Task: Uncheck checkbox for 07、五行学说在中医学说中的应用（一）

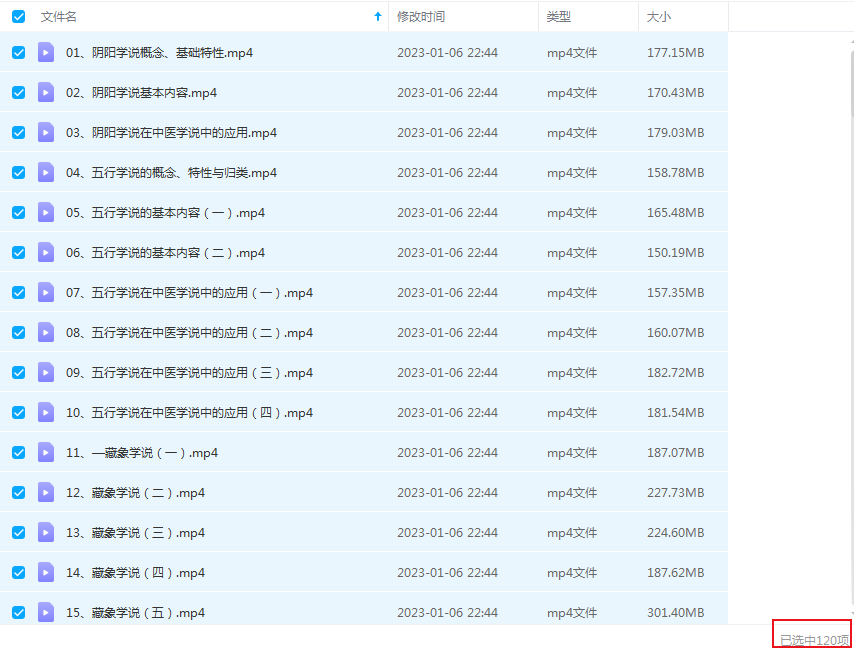Action: (19, 293)
